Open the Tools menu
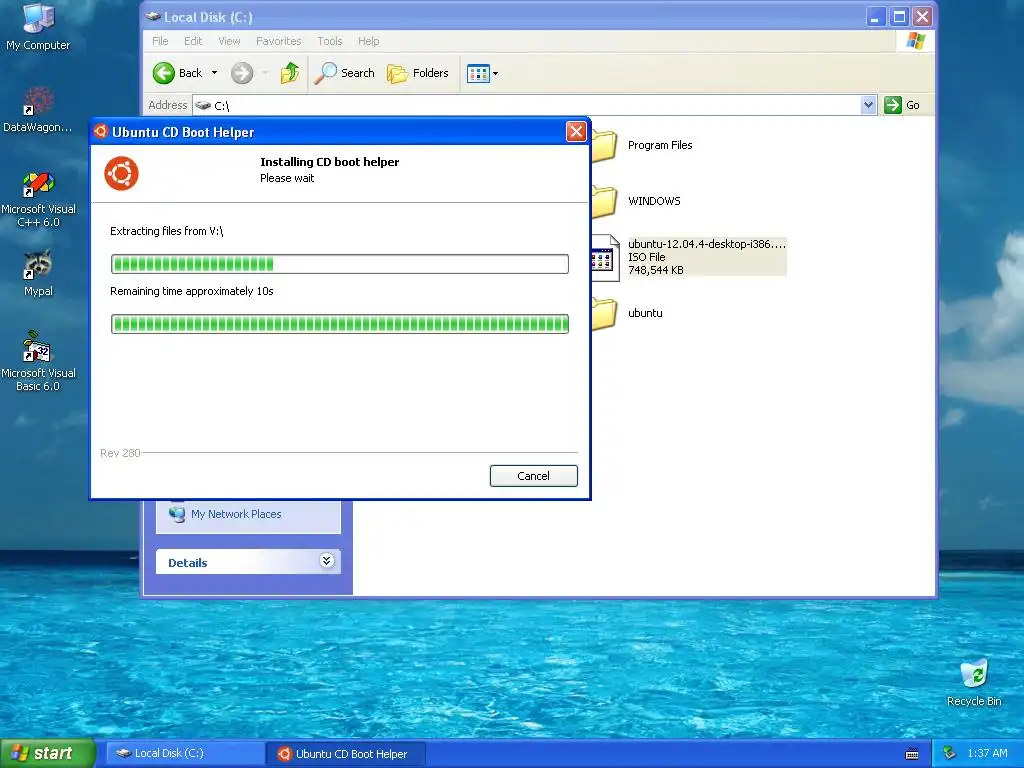 point(330,41)
